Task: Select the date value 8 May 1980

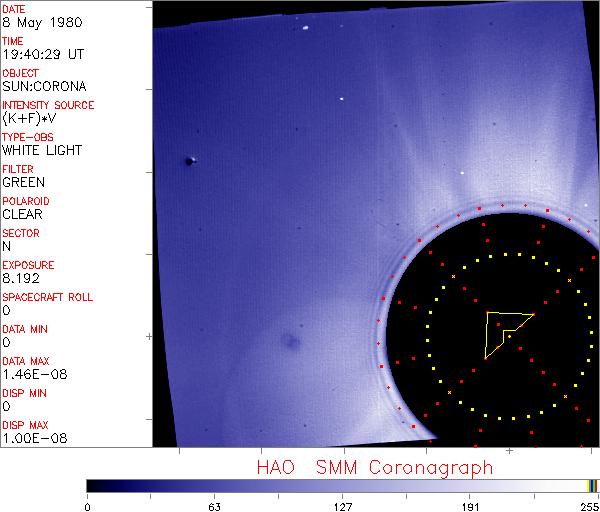Action: pyautogui.click(x=36, y=22)
